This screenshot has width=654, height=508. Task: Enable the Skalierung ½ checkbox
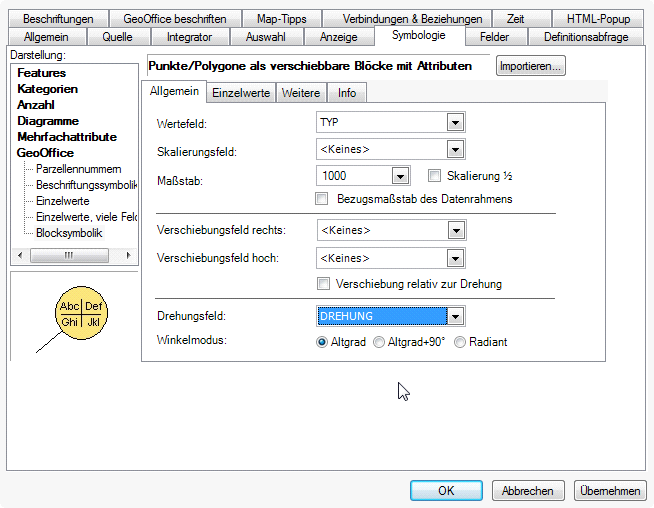(434, 175)
